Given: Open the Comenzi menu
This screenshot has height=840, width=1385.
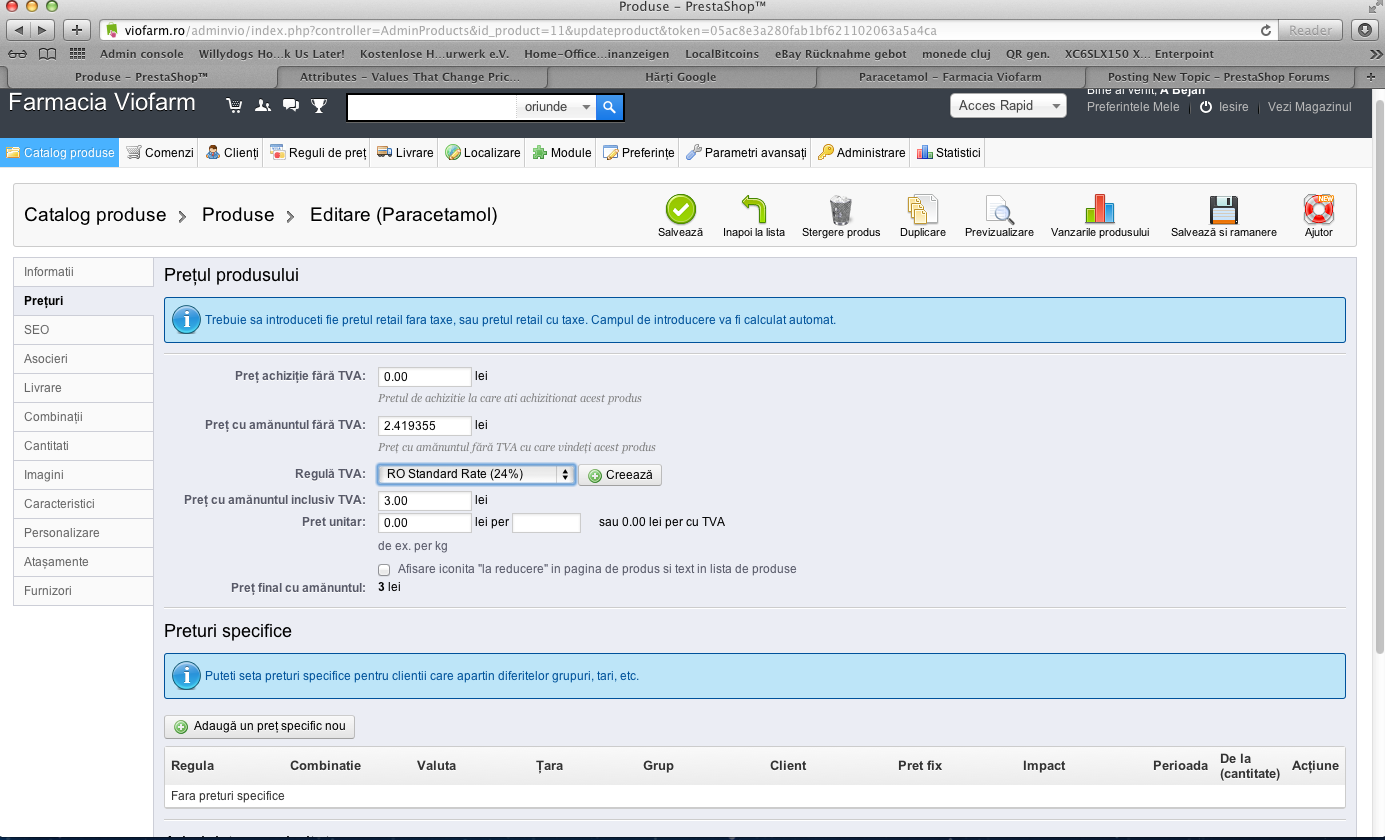Looking at the screenshot, I should 160,153.
